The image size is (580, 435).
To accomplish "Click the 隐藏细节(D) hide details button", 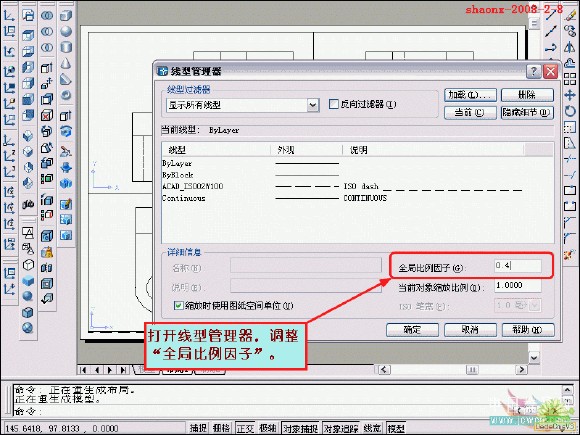I will tap(527, 112).
